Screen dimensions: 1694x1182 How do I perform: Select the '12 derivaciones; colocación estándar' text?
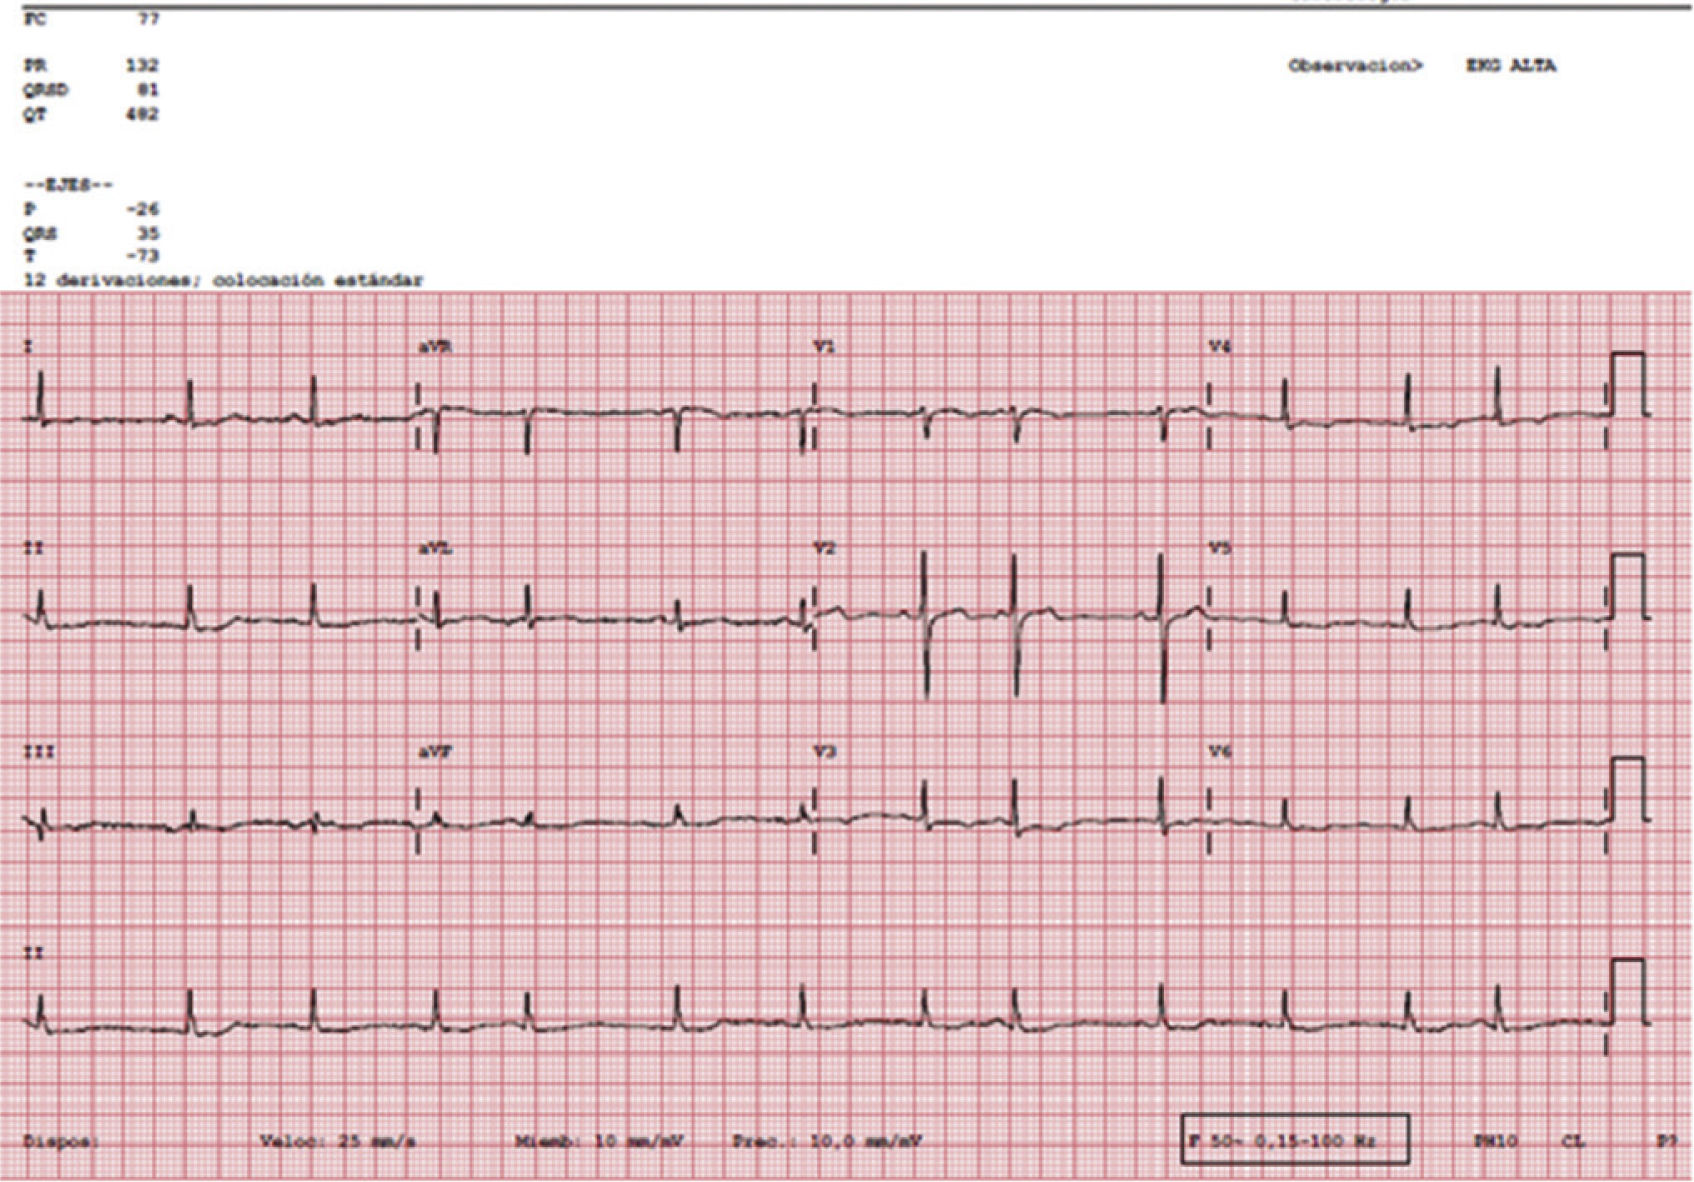tap(223, 280)
